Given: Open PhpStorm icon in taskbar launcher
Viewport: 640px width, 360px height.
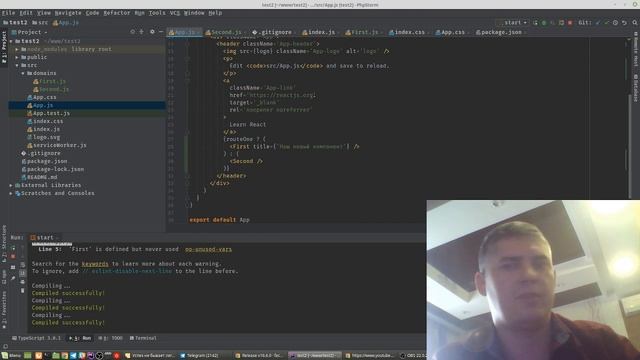Looking at the screenshot, I should (91, 356).
